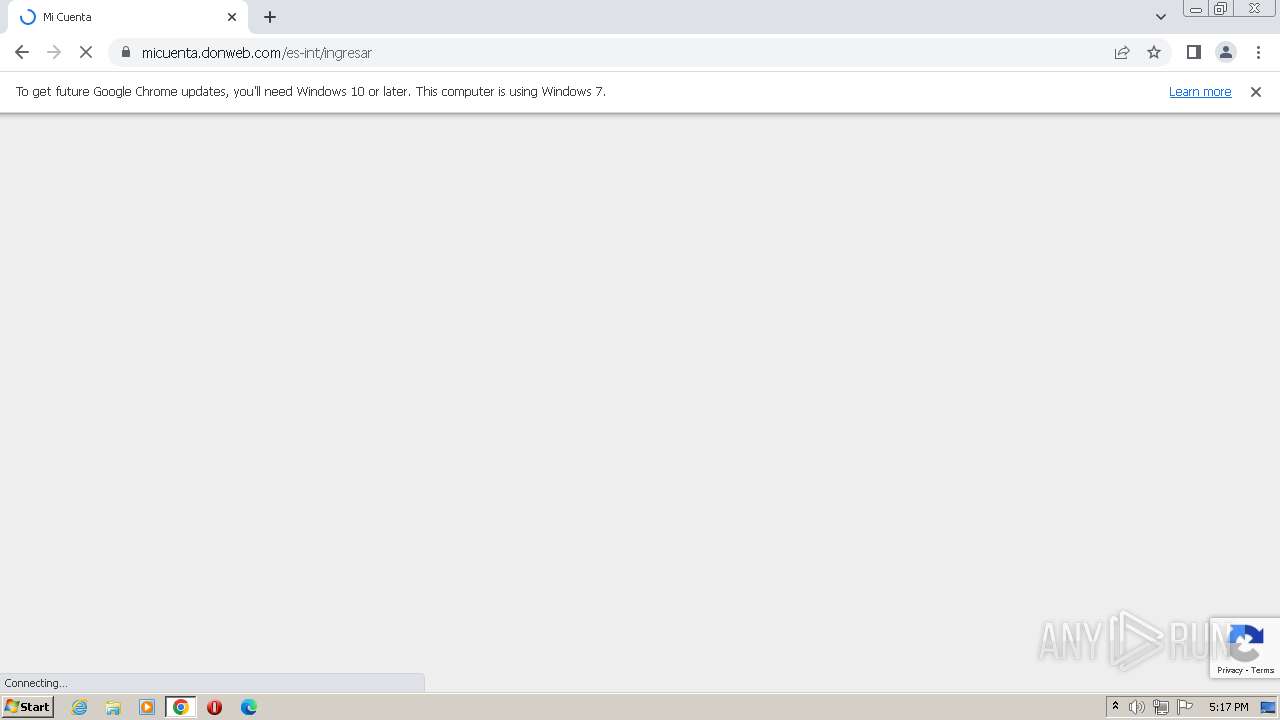This screenshot has height=720, width=1280.
Task: Open the Windows Start menu
Action: 27,707
